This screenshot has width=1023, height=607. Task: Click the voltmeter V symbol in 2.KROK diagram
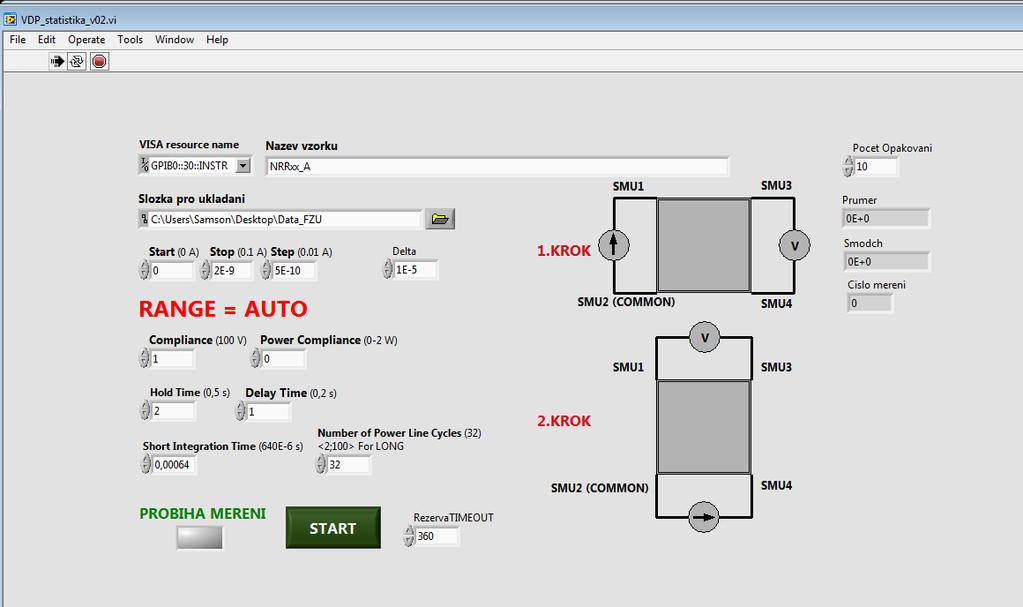coord(704,337)
